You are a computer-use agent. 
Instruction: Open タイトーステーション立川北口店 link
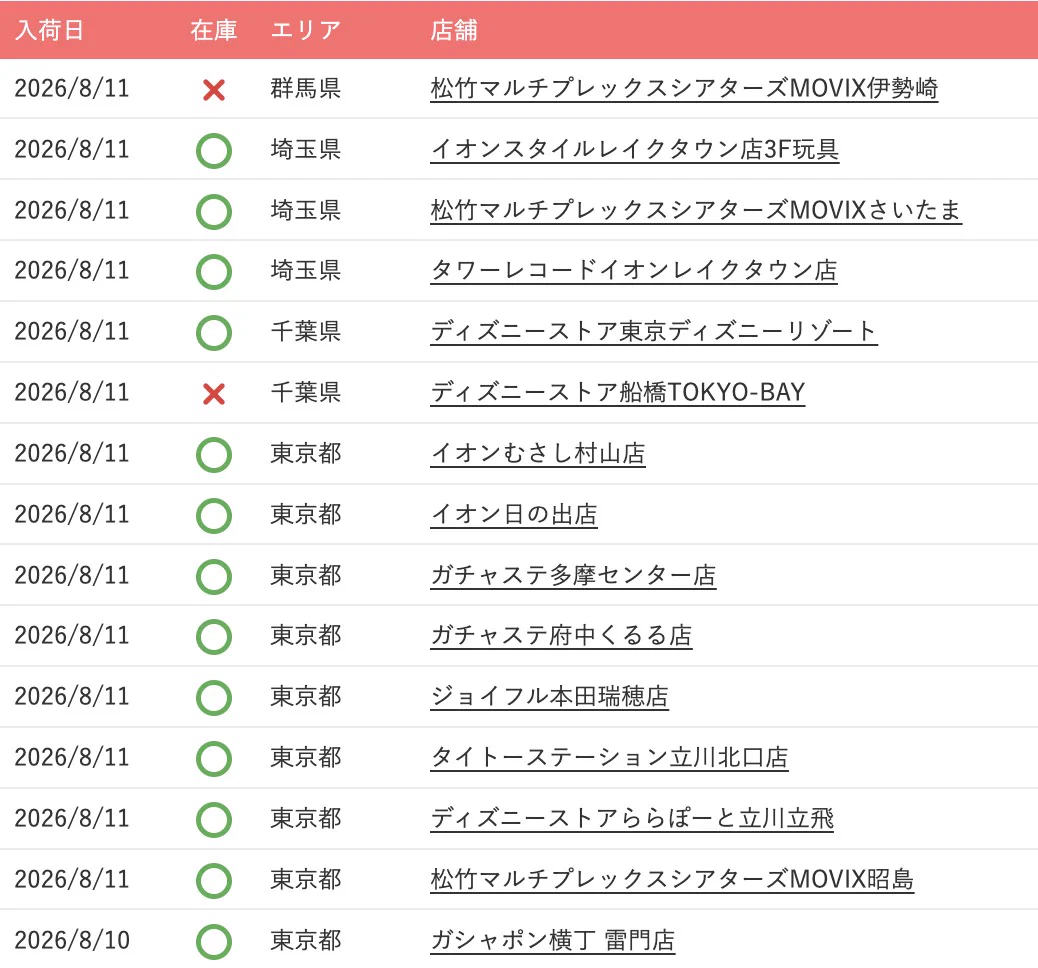[x=609, y=757]
